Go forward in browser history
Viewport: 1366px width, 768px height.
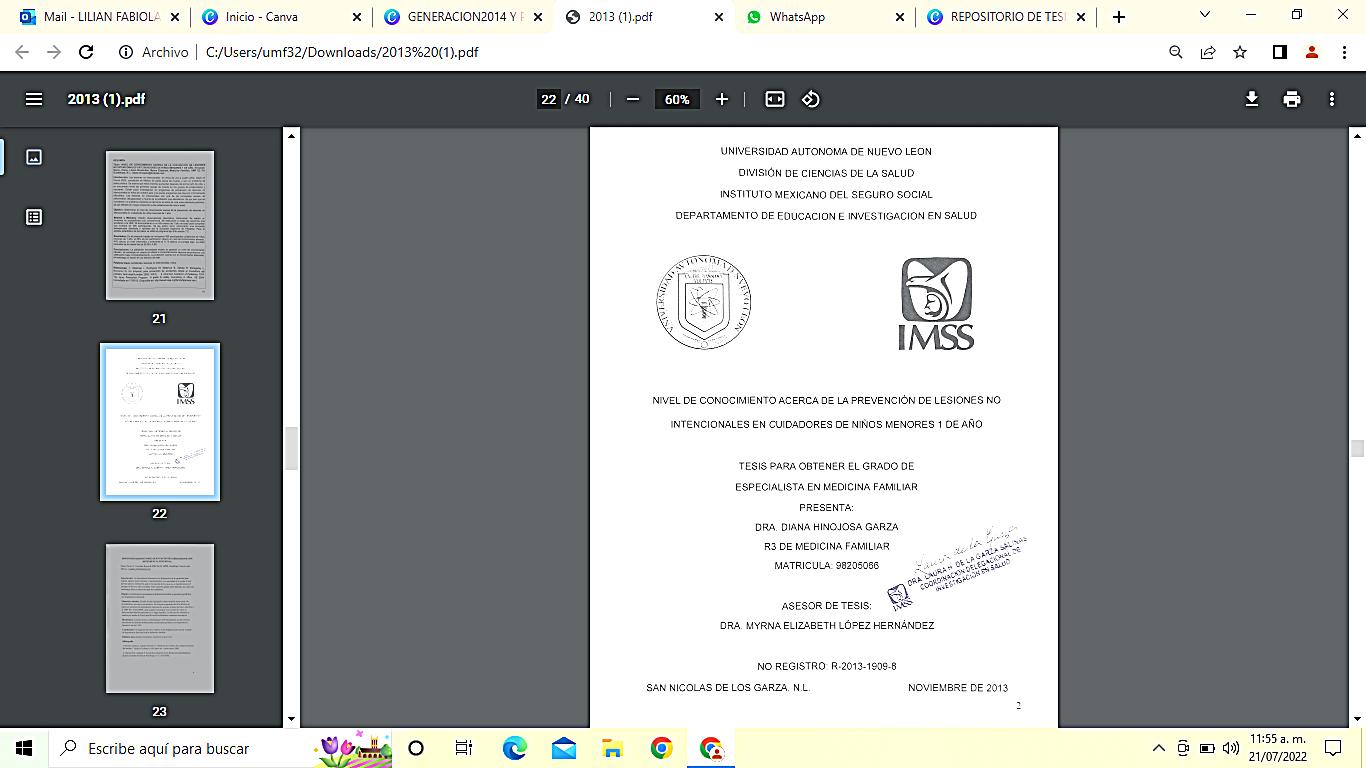[x=54, y=52]
